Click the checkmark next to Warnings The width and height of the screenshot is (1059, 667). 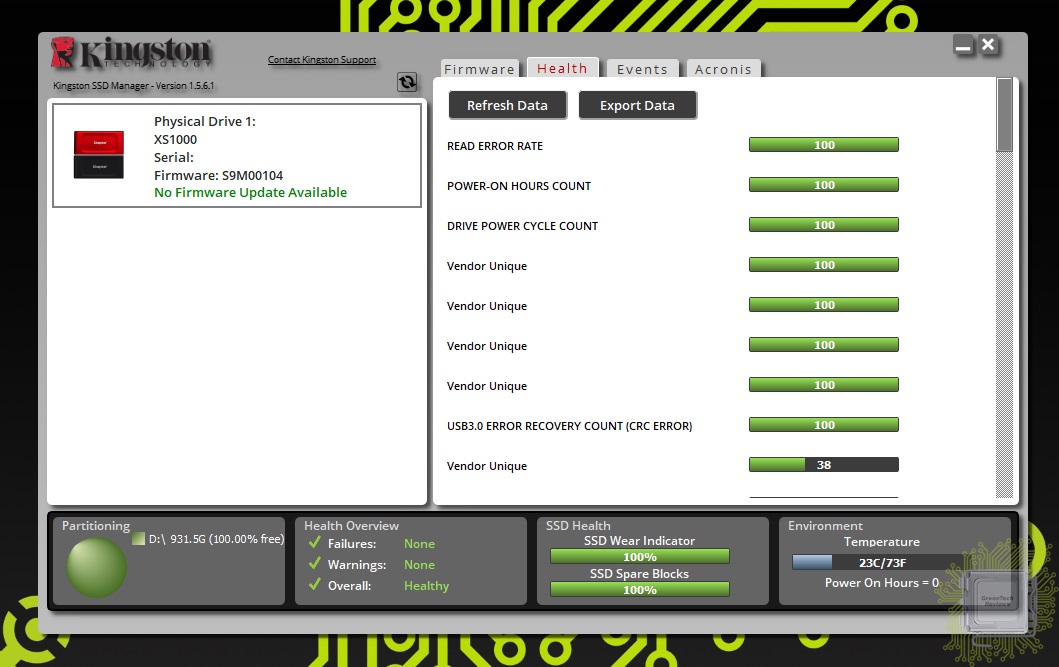pos(314,565)
